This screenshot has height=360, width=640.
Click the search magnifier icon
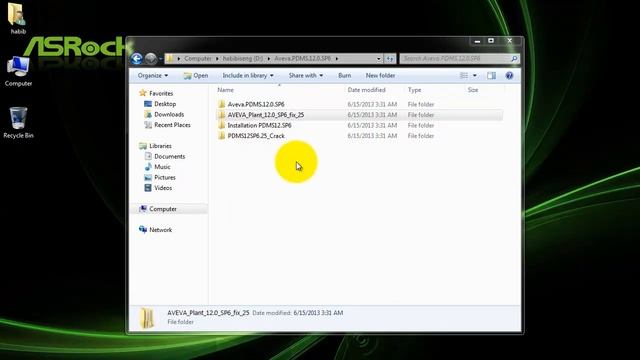coord(514,59)
